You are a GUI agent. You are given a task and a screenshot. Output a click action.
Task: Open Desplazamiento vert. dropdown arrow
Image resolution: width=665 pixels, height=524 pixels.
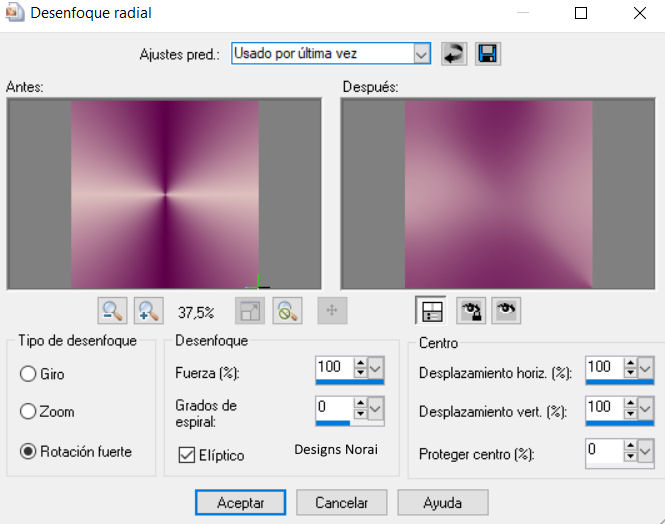coord(645,408)
